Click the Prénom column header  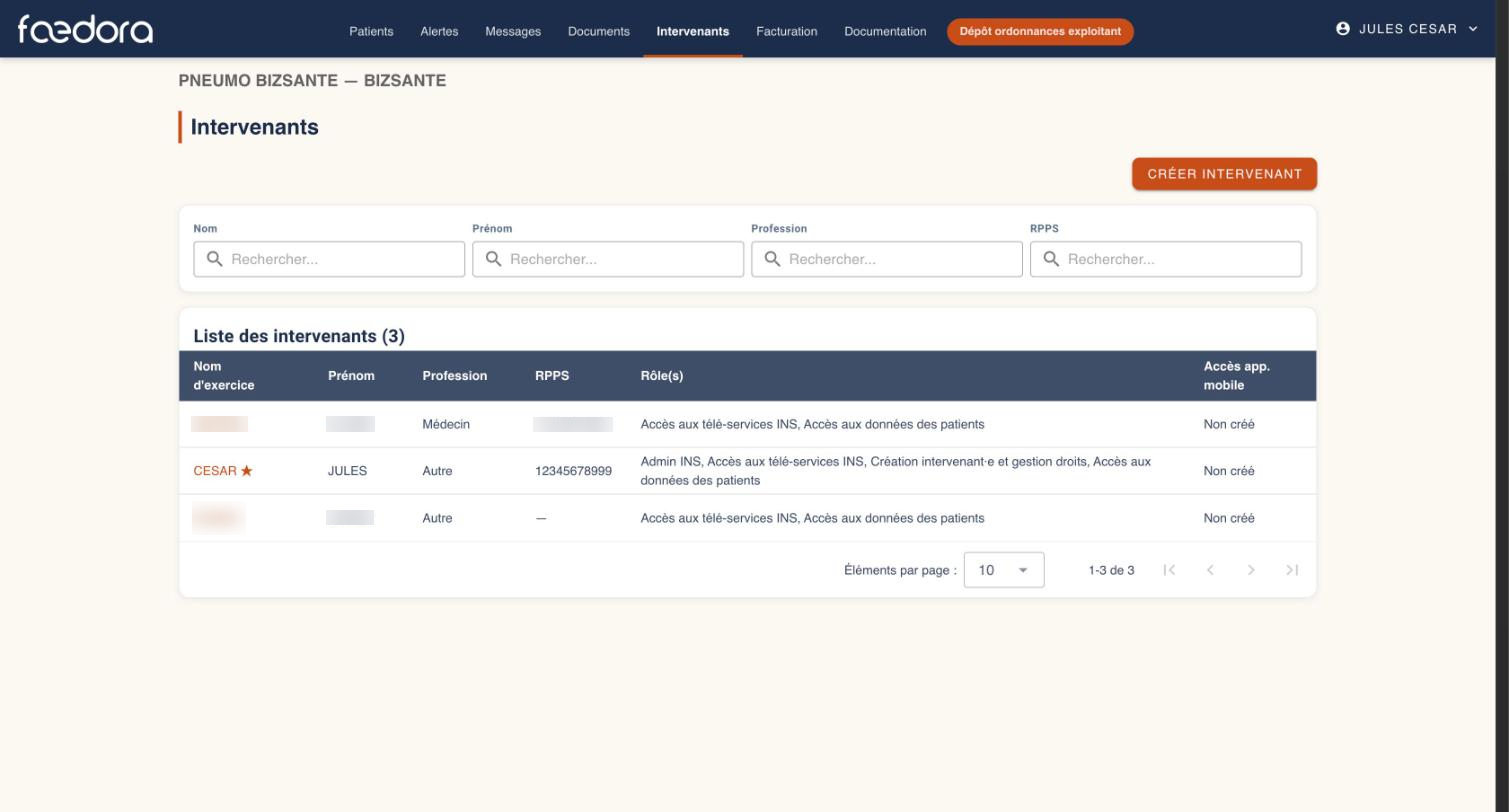point(351,376)
